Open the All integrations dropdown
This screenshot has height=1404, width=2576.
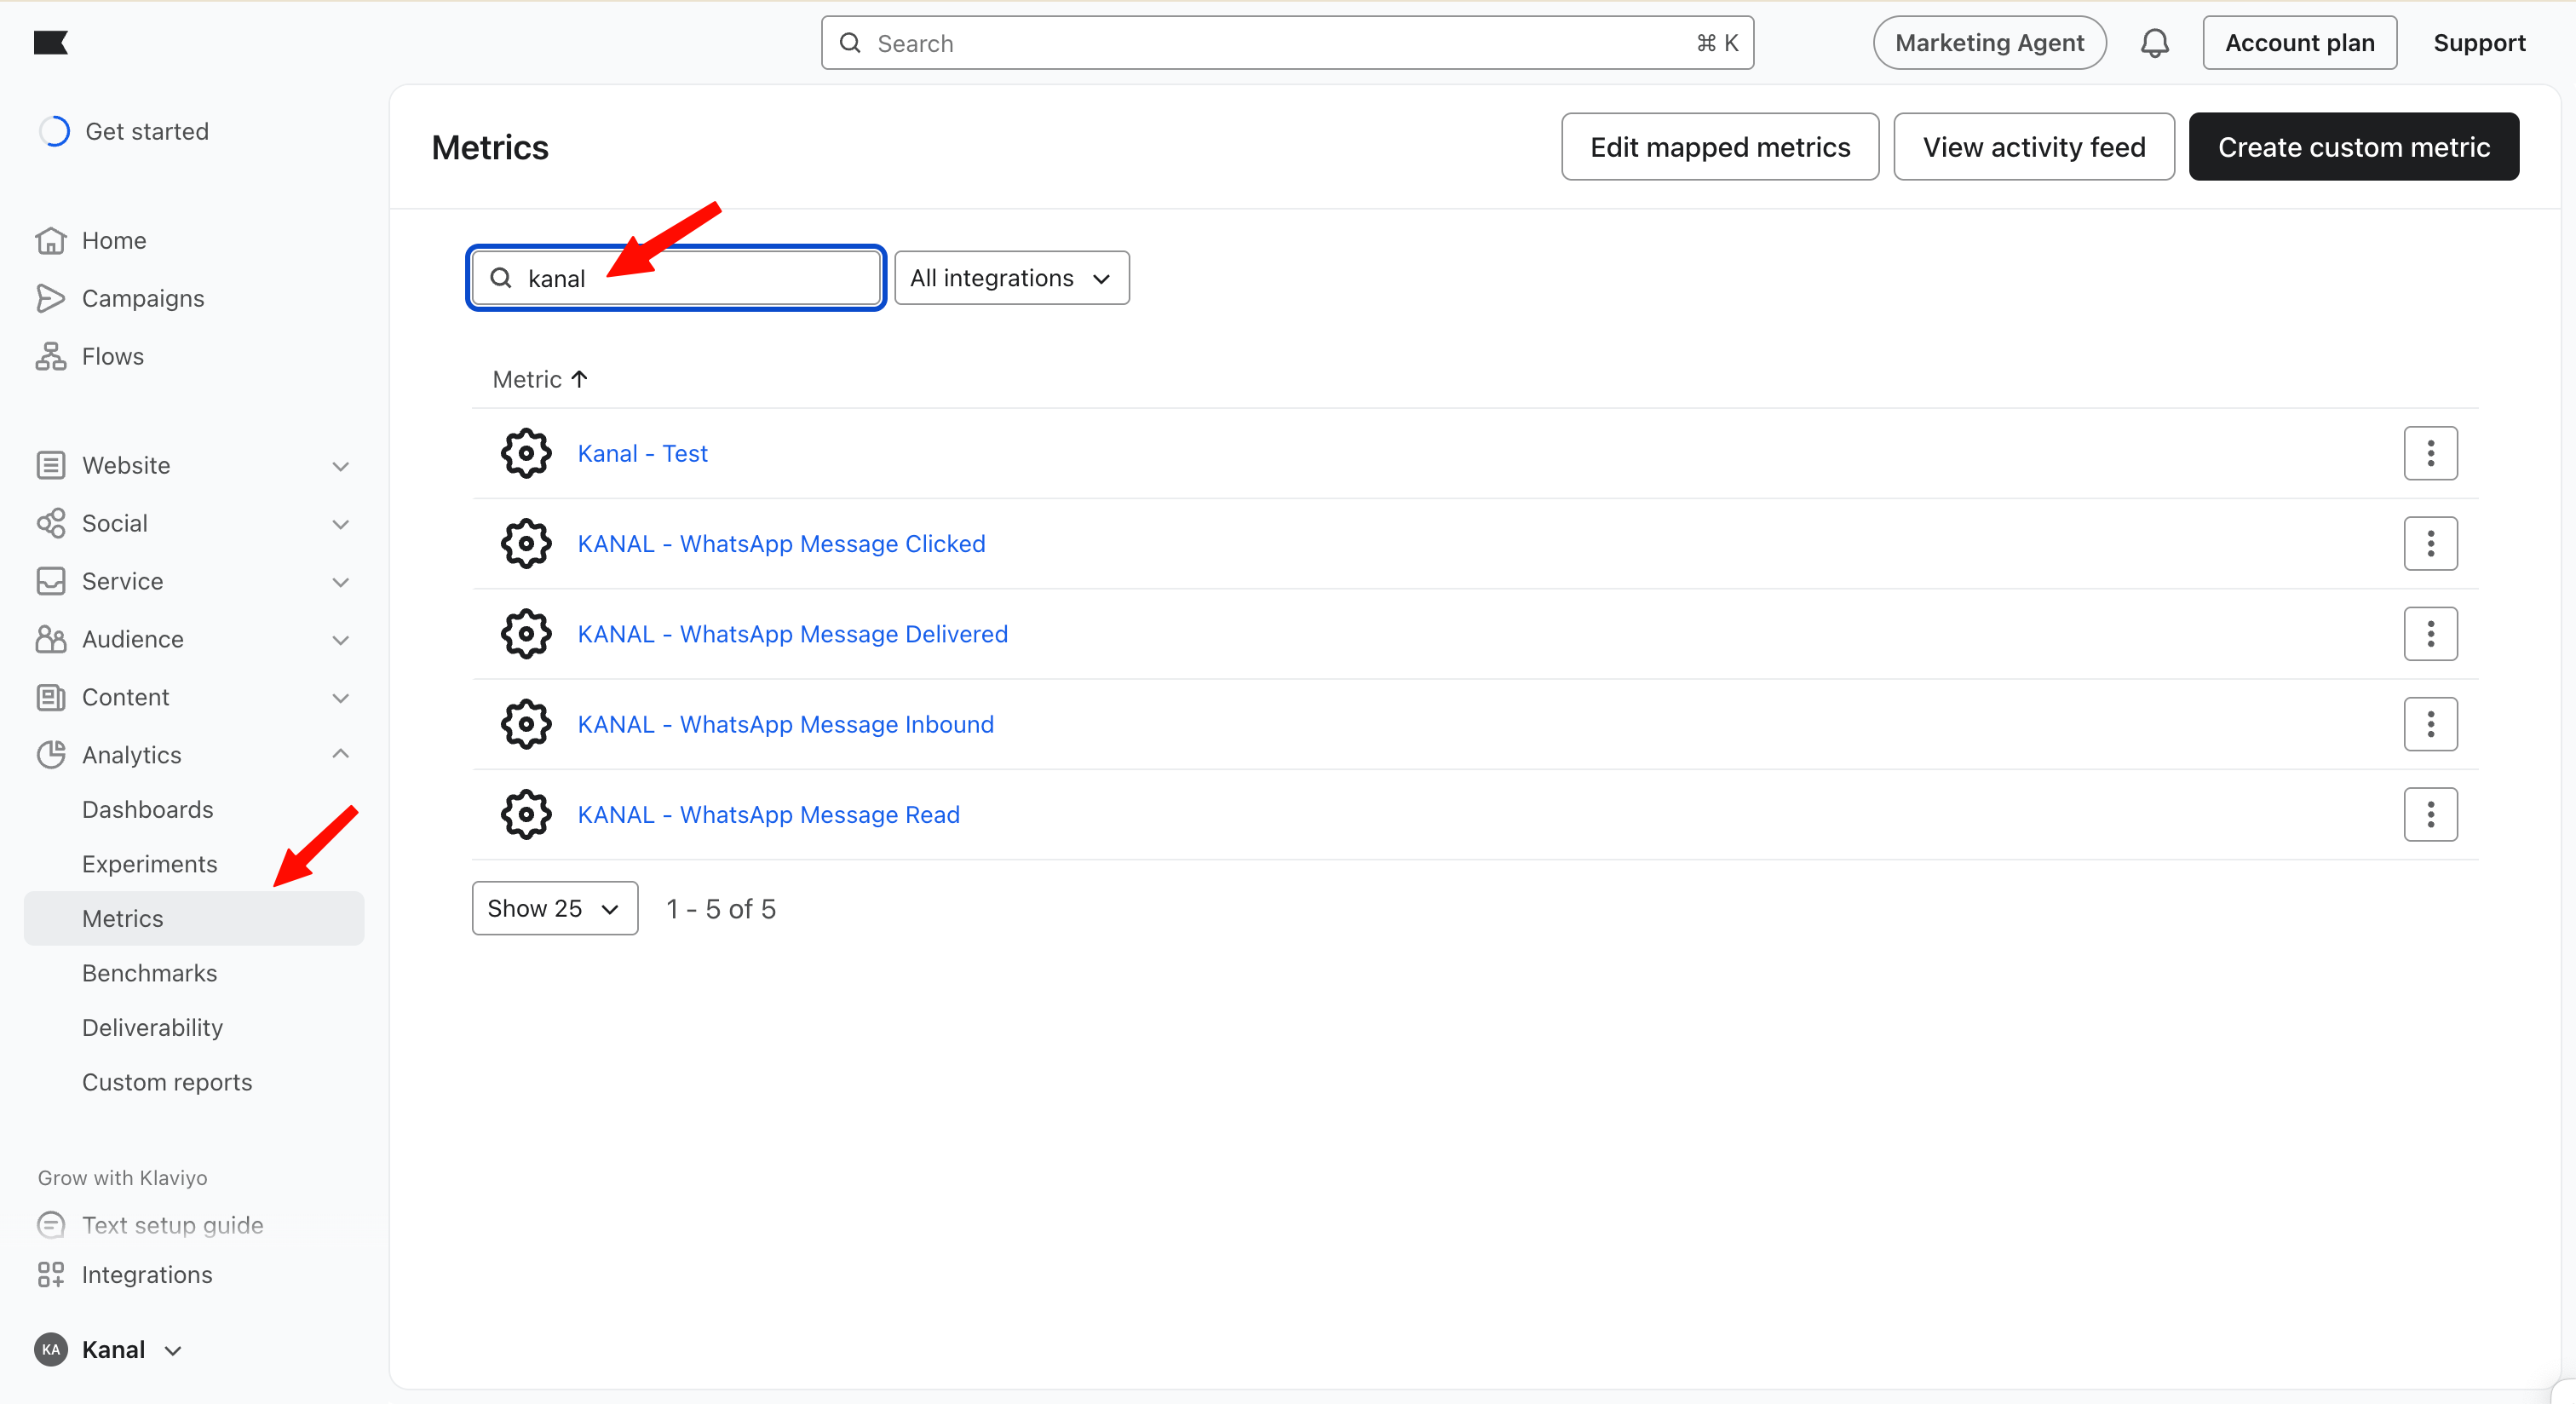pos(1011,278)
